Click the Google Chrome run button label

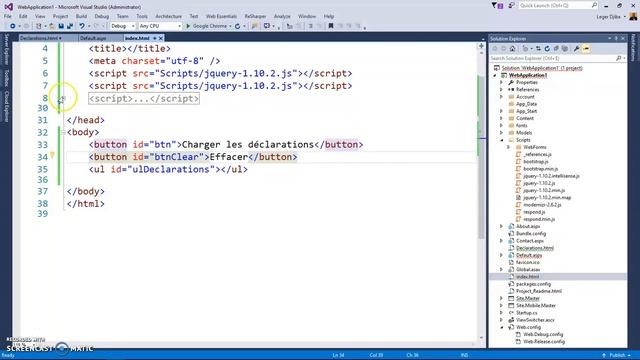(210, 26)
